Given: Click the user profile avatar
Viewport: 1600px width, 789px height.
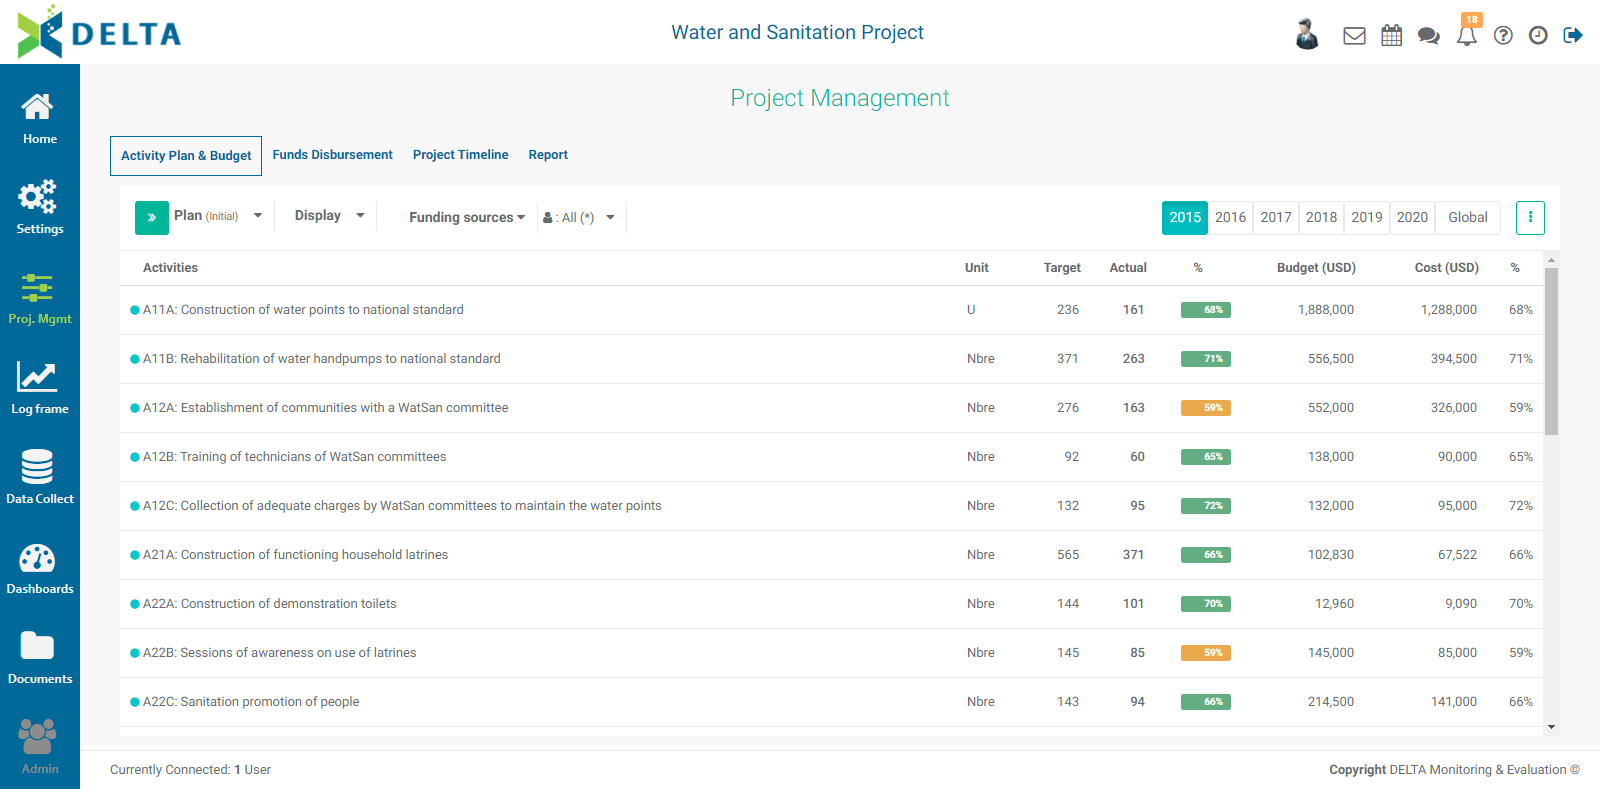Looking at the screenshot, I should [1306, 34].
